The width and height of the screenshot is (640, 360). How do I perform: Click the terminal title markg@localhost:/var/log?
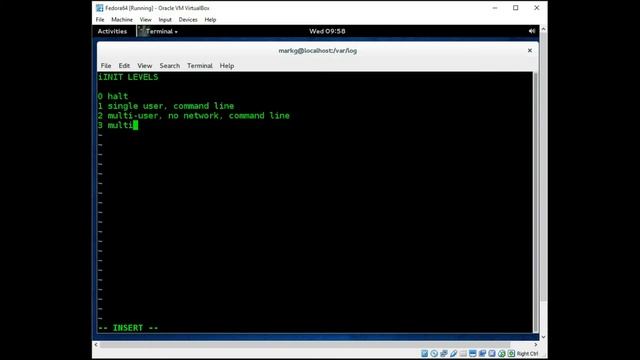point(318,51)
